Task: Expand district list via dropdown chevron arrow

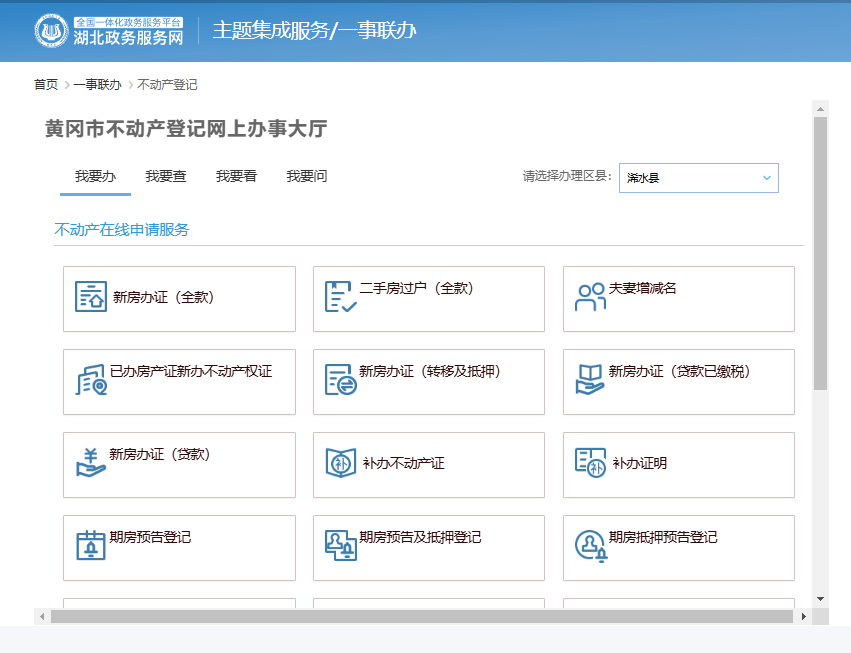Action: (767, 178)
